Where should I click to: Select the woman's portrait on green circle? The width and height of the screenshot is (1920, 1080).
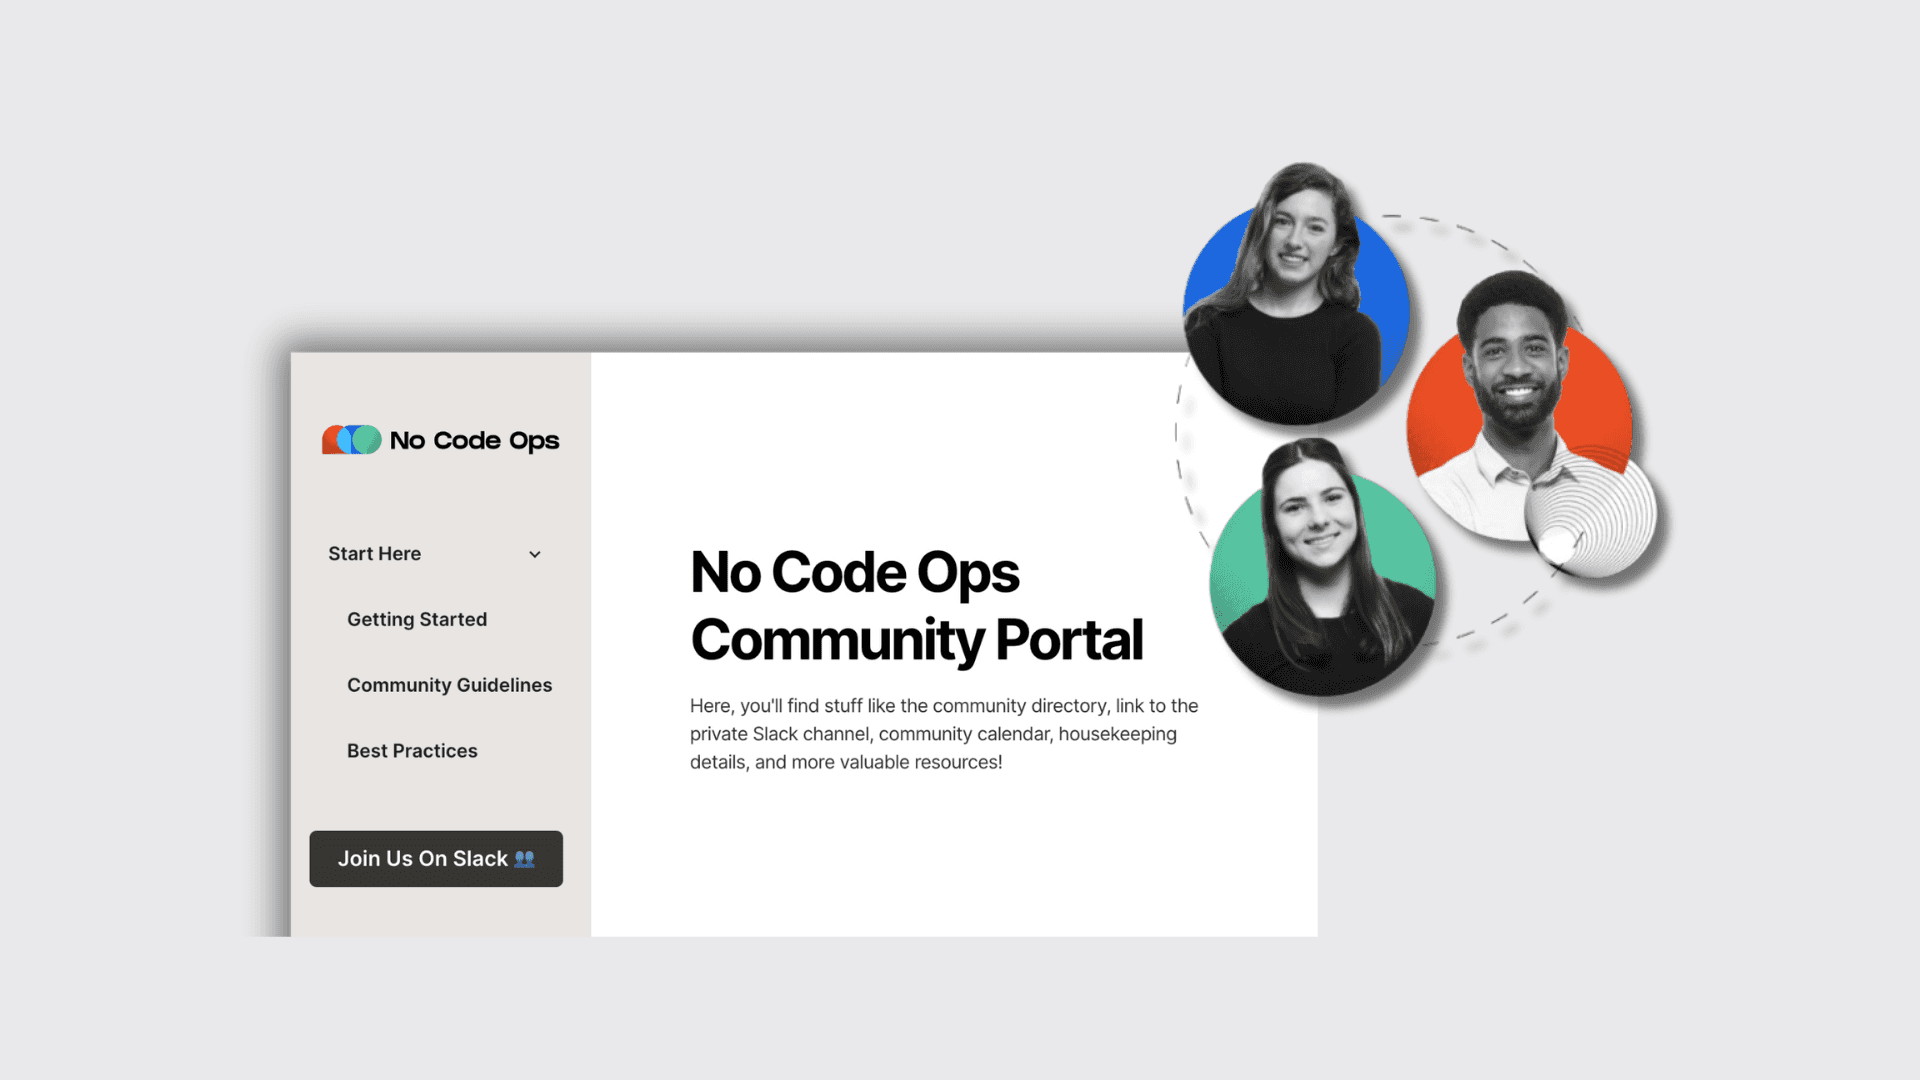coord(1322,570)
